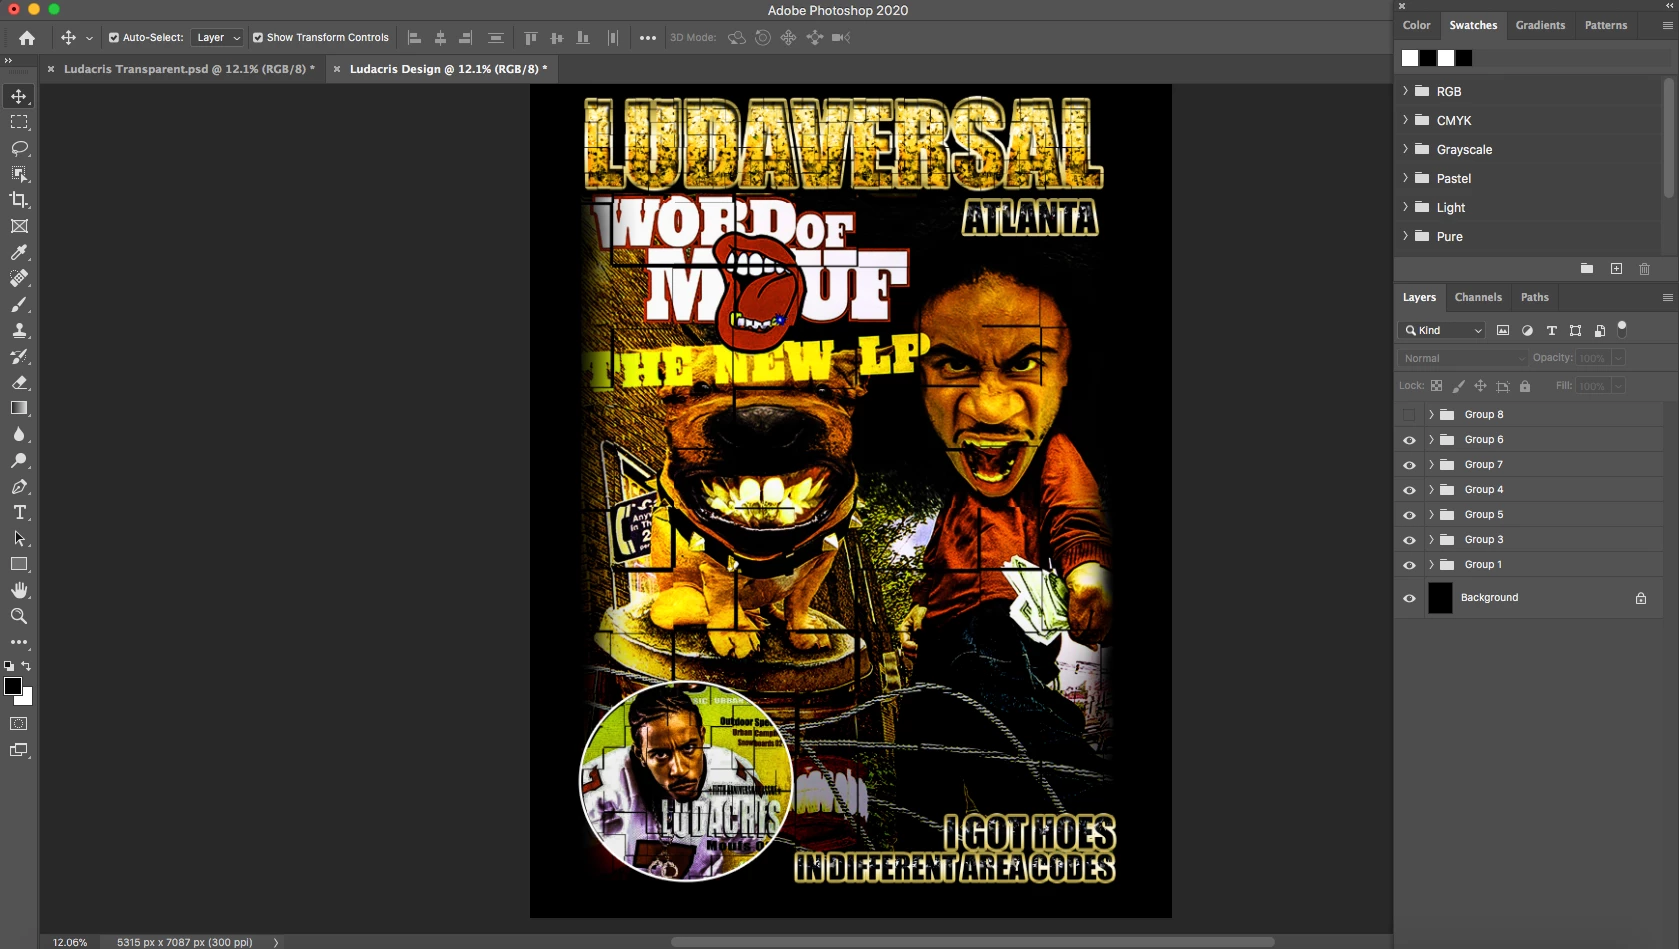Screen dimensions: 1679x949
Task: Select the Path Selection tool
Action: click(x=19, y=538)
